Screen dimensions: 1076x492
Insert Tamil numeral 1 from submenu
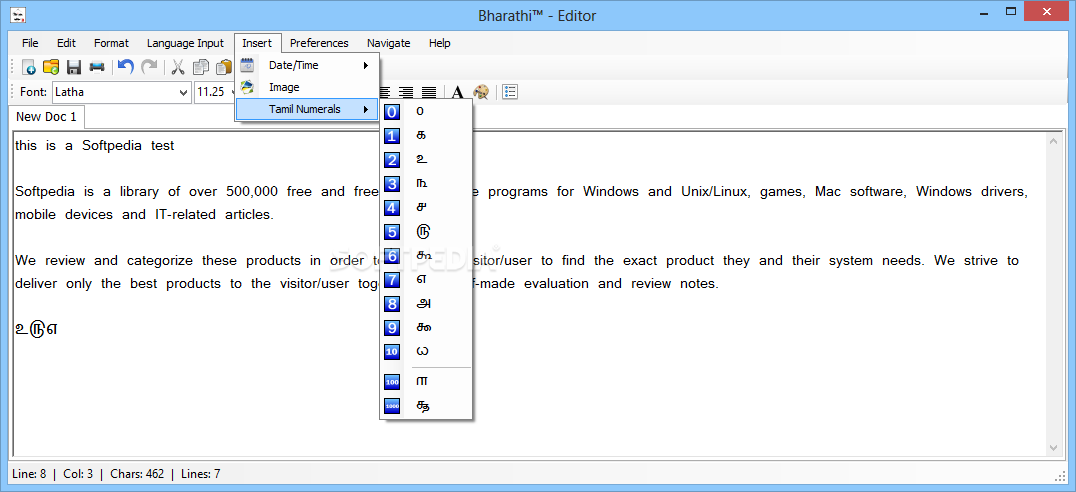[426, 136]
